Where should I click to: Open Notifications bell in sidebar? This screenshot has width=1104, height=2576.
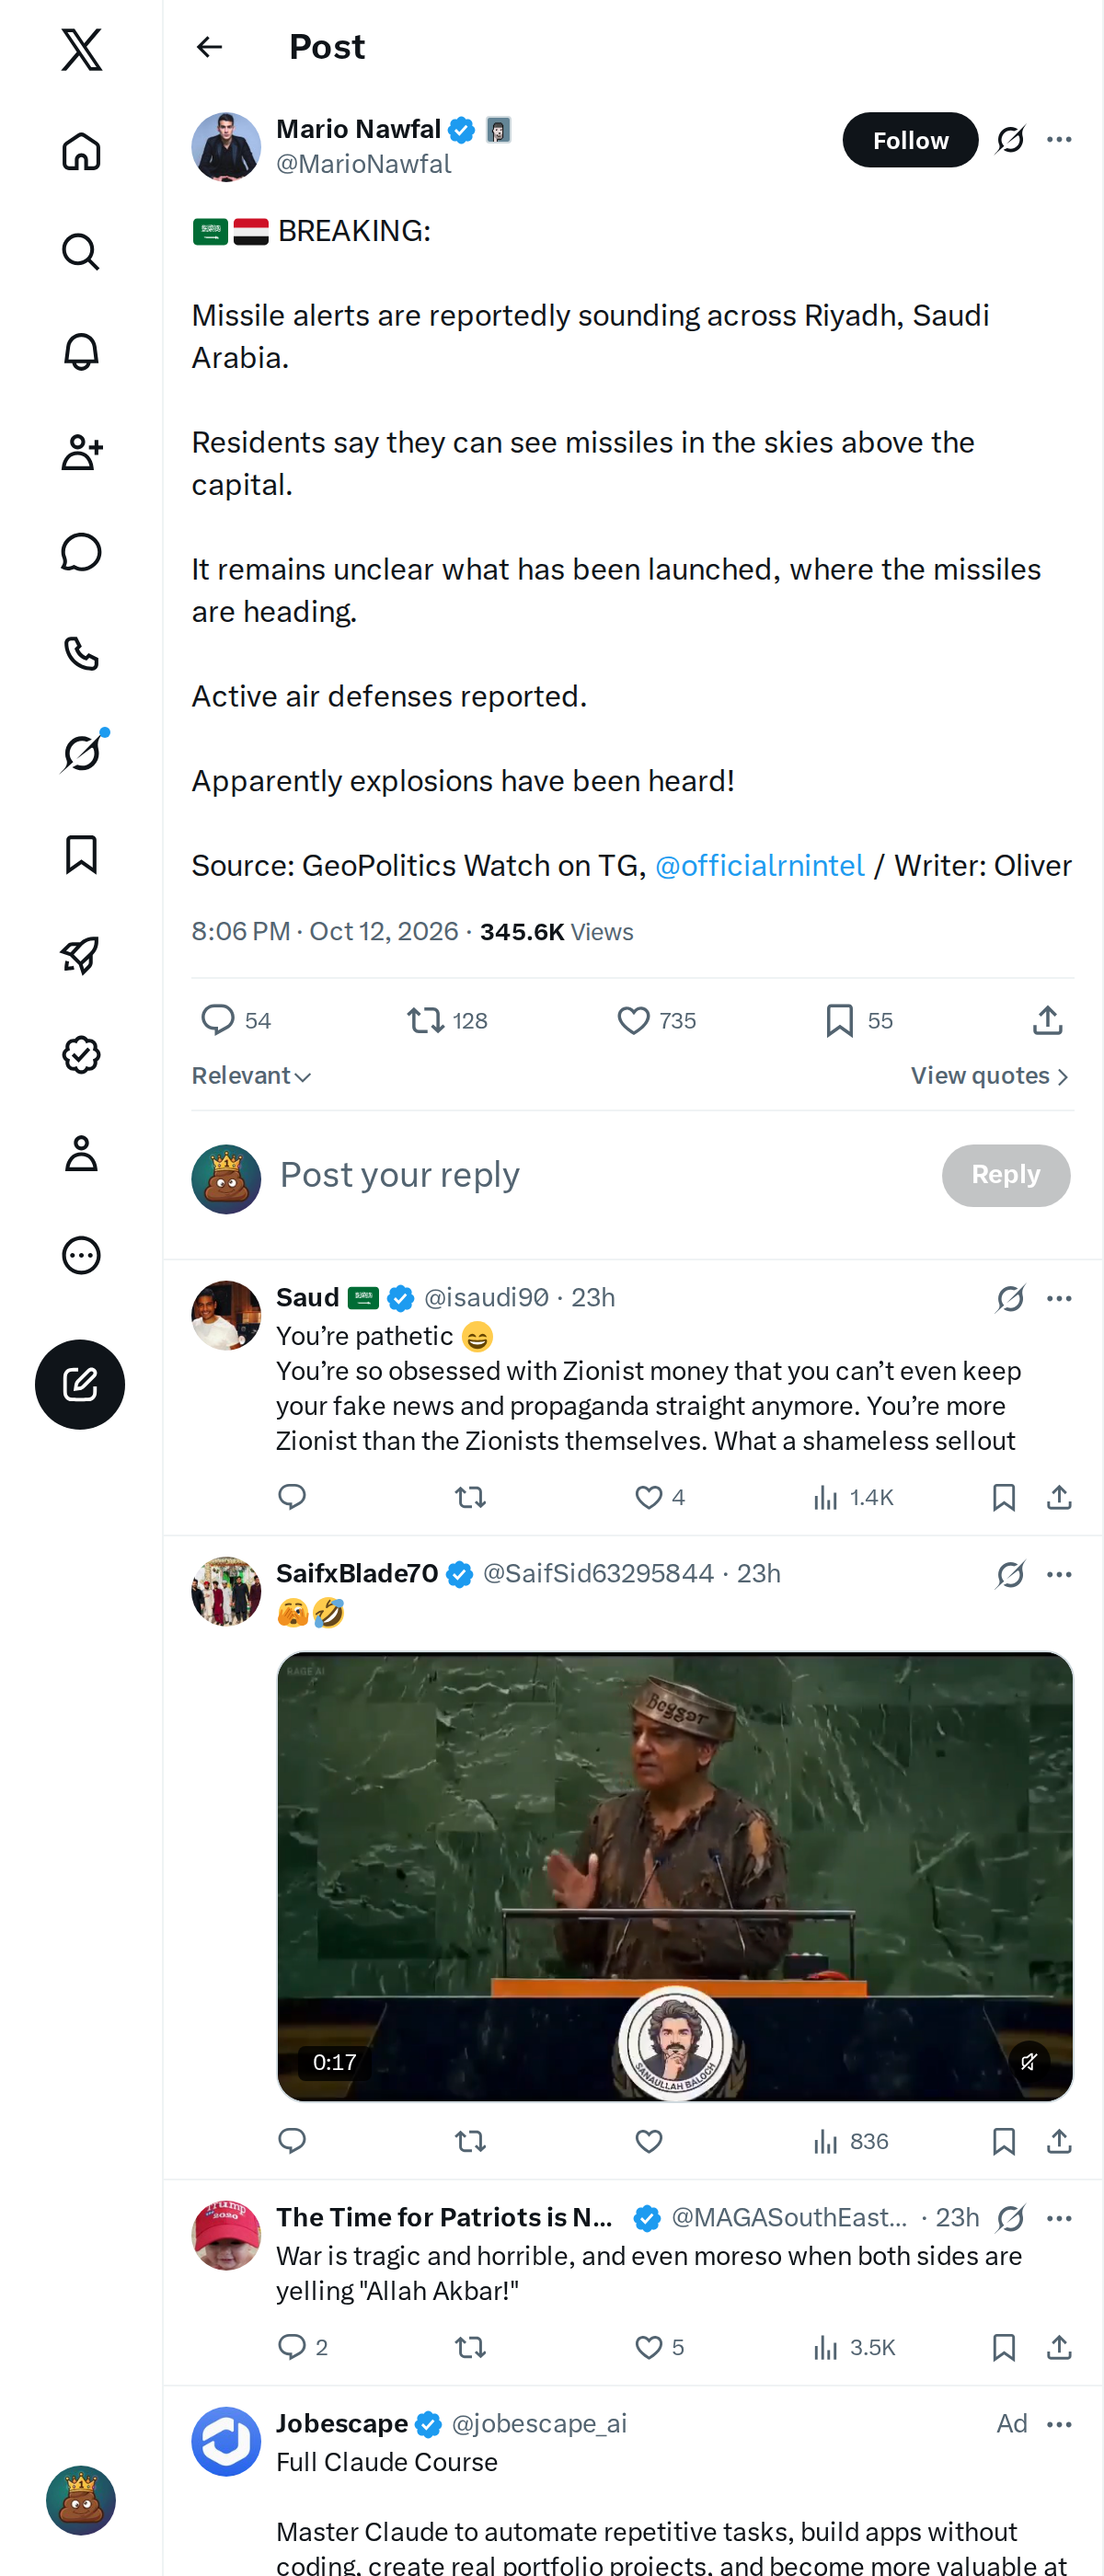(81, 352)
